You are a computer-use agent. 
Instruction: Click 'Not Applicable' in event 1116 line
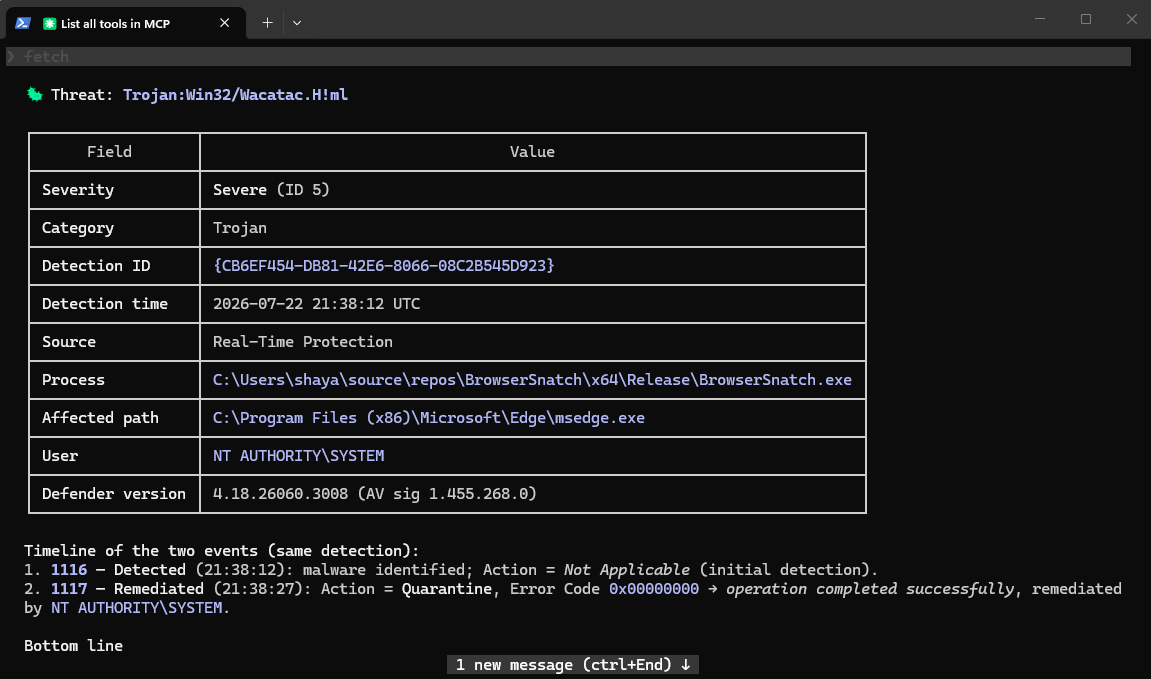click(627, 570)
